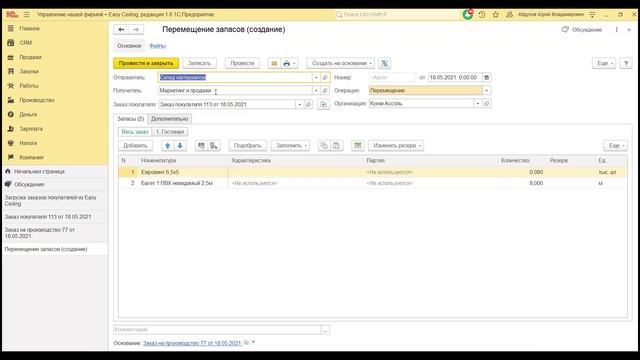640x360 pixels.
Task: Expand the Отправитель dropdown arrow
Action: 316,78
